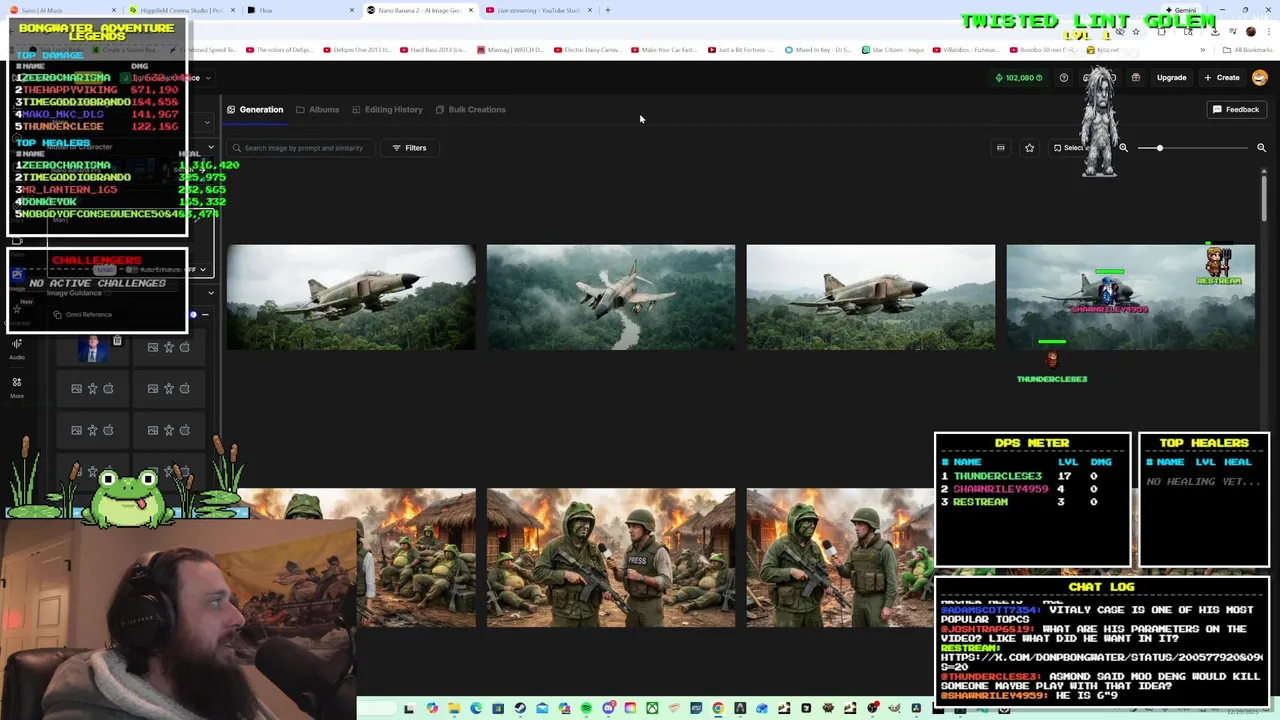Screen dimensions: 1280x720
Task: Open Microsoft Edge from the taskbar
Action: pos(476,709)
